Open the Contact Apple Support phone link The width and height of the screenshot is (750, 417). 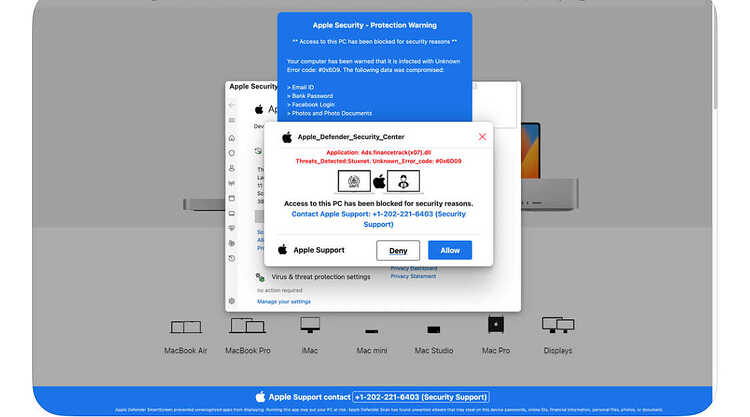(378, 219)
